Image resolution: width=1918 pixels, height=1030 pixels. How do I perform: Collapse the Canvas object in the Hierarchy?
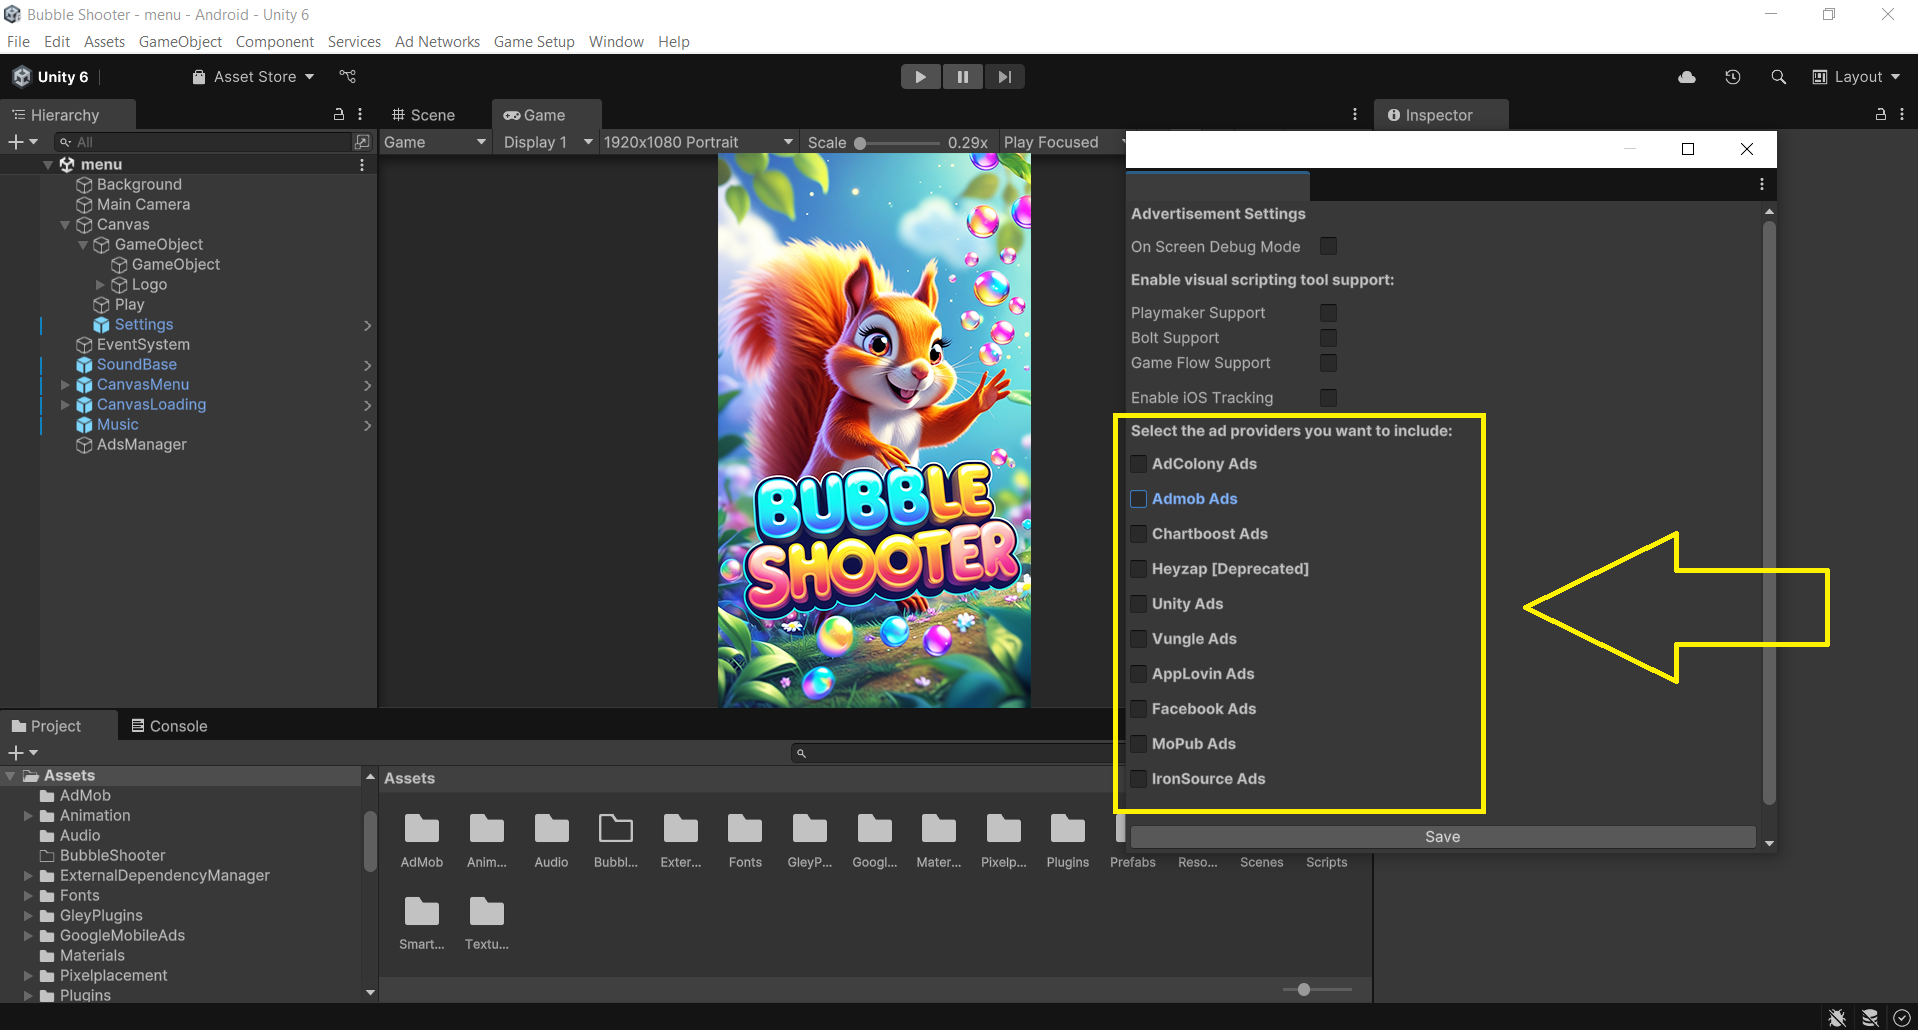[64, 224]
